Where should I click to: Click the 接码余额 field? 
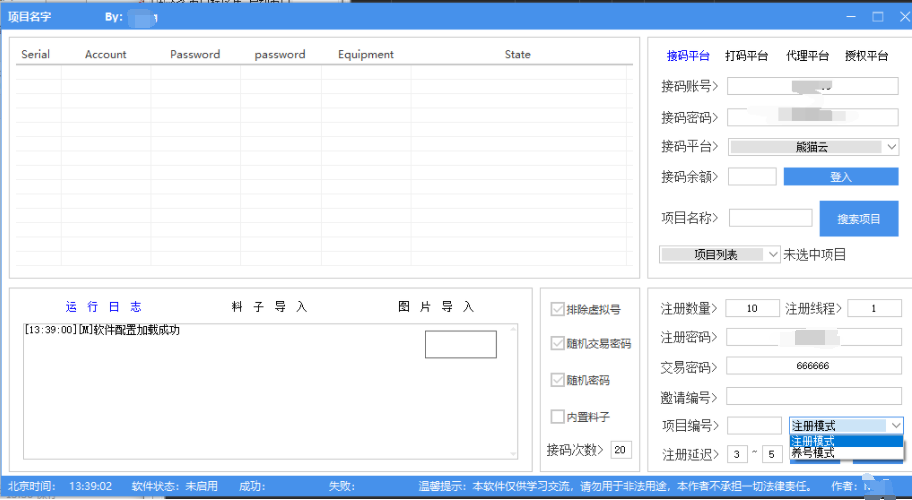pyautogui.click(x=752, y=177)
